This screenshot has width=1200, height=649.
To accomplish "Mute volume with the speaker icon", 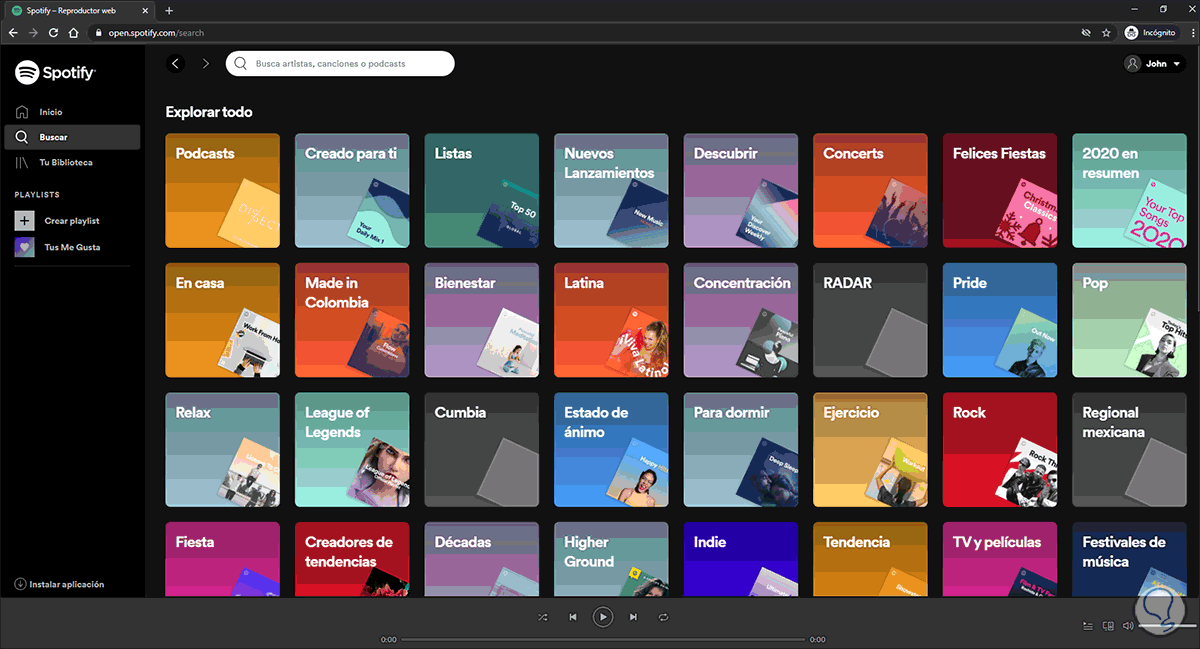I will coord(1128,626).
